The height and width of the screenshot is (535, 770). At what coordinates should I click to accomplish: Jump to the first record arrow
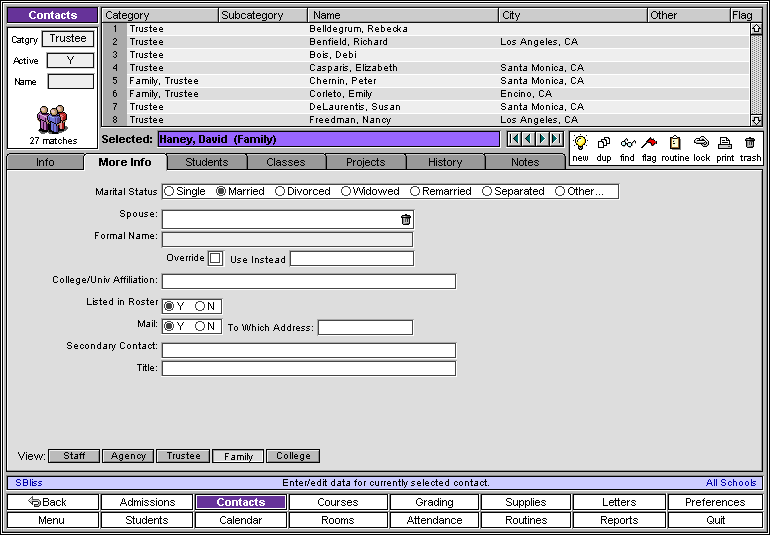point(514,139)
